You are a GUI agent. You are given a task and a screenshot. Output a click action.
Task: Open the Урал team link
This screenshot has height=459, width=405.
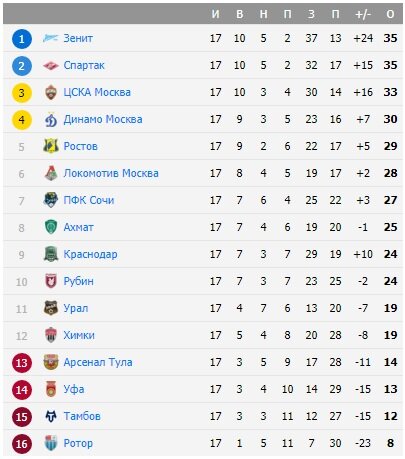(76, 308)
